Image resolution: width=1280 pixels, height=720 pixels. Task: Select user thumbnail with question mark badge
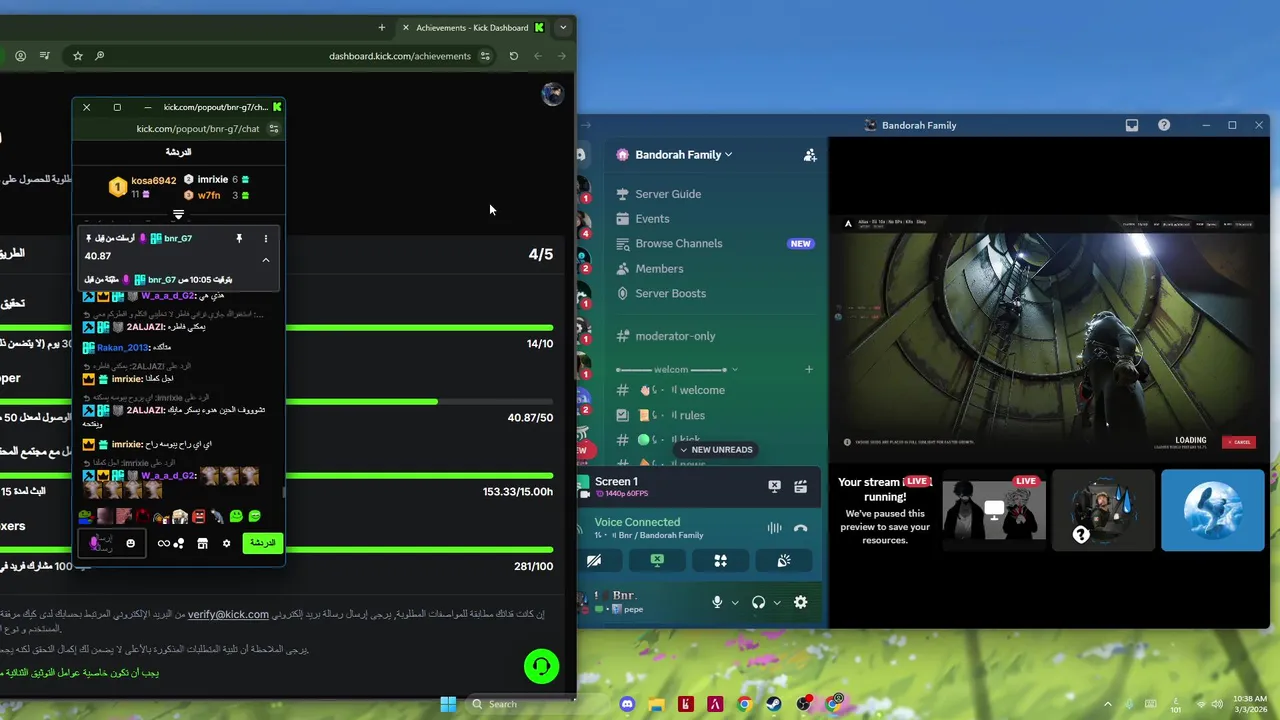point(1103,510)
